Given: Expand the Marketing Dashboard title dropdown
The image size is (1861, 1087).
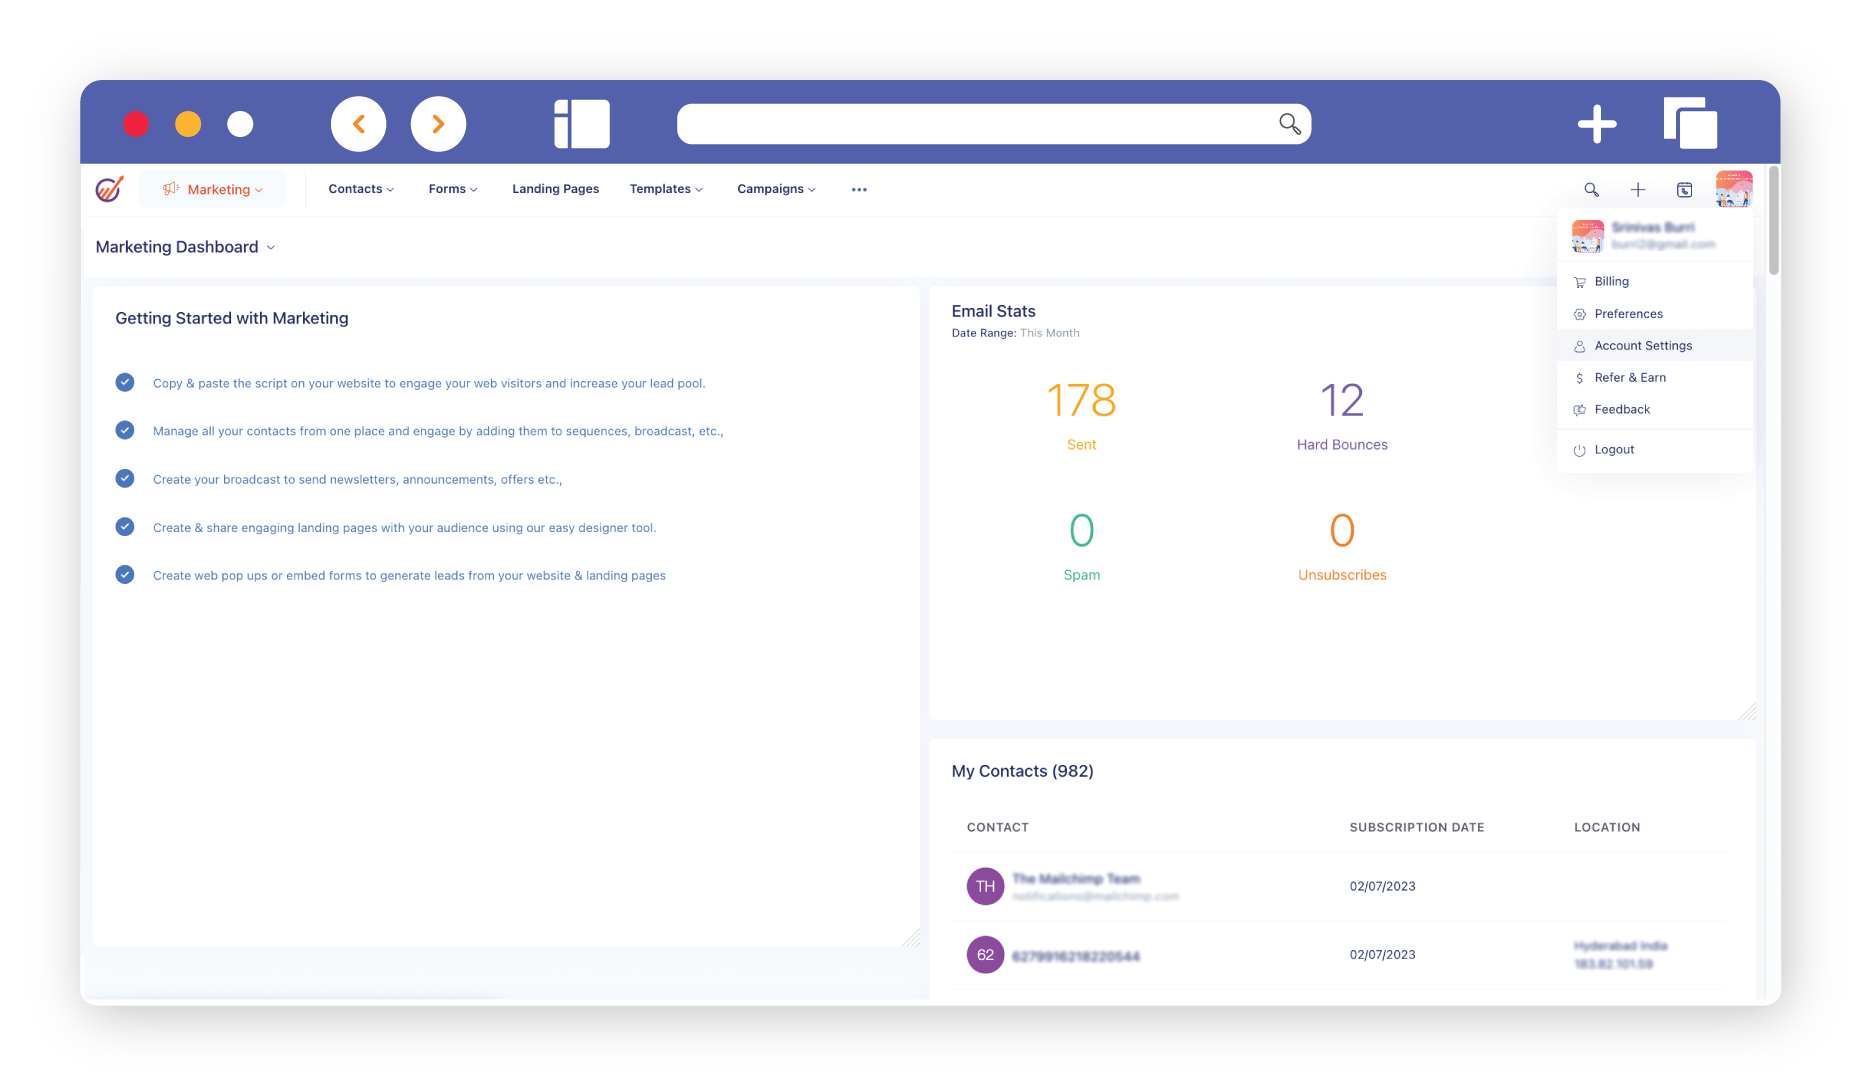Looking at the screenshot, I should [x=185, y=247].
